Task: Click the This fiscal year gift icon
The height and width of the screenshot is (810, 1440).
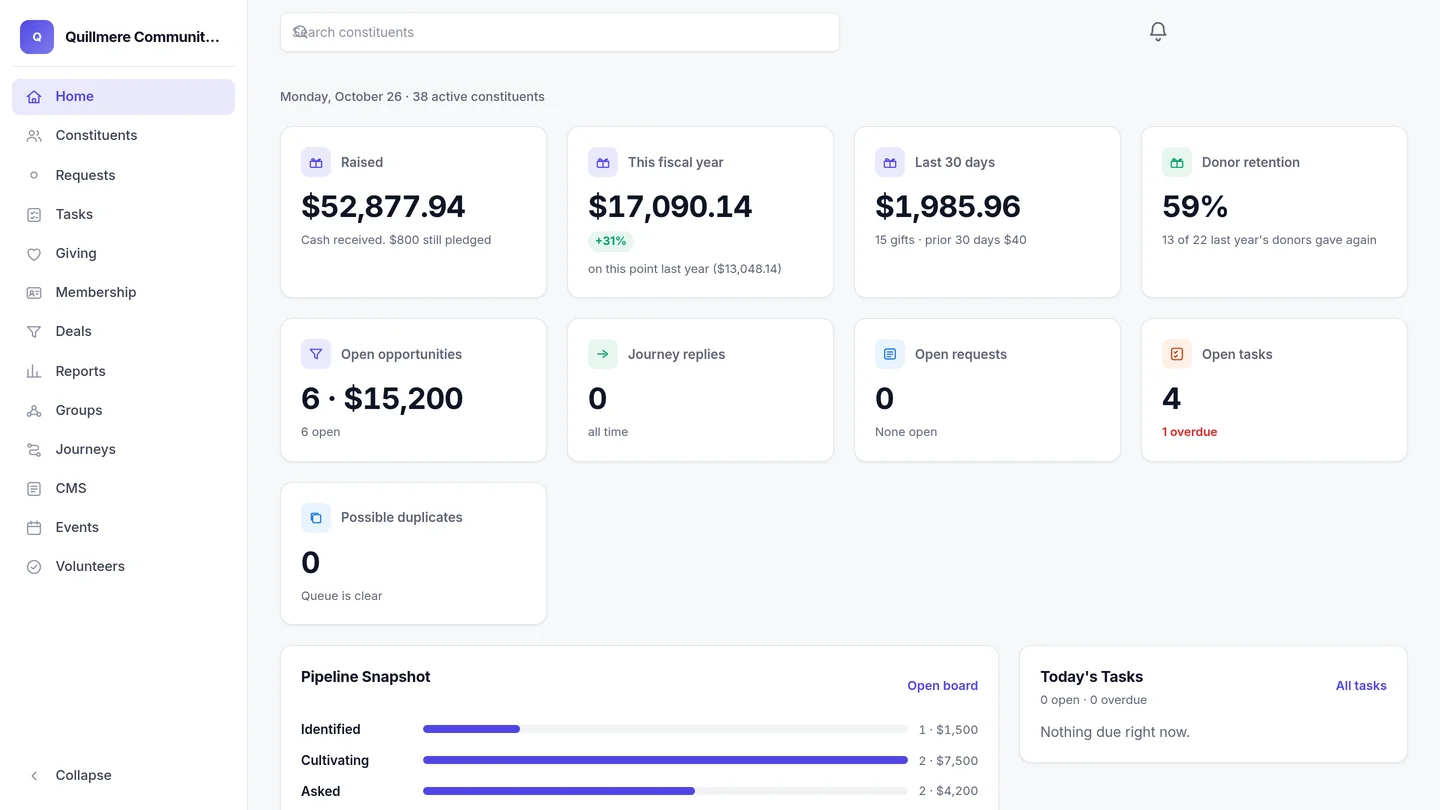Action: click(x=603, y=162)
